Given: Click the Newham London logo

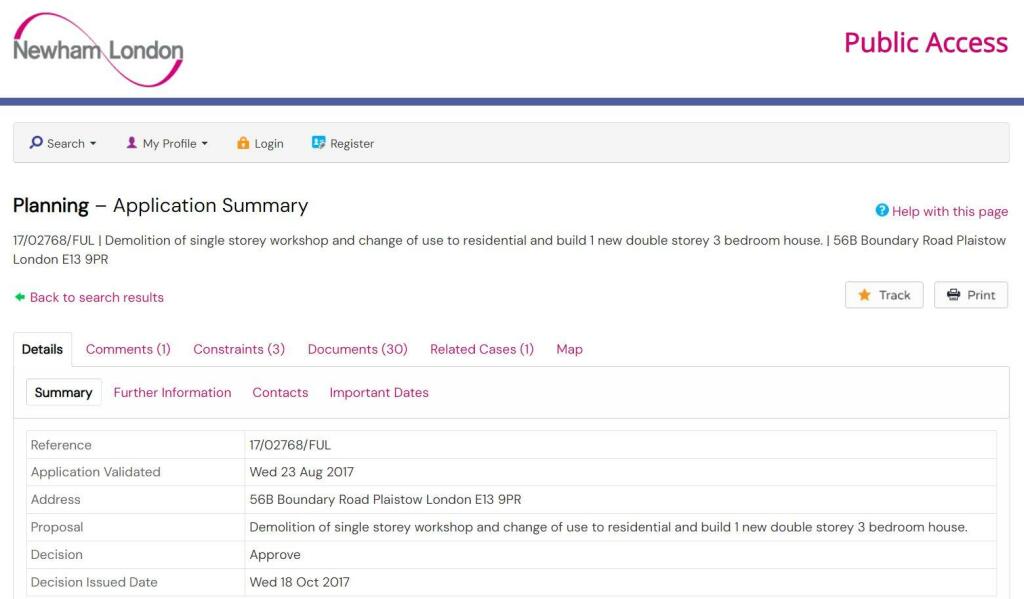Looking at the screenshot, I should pos(98,50).
